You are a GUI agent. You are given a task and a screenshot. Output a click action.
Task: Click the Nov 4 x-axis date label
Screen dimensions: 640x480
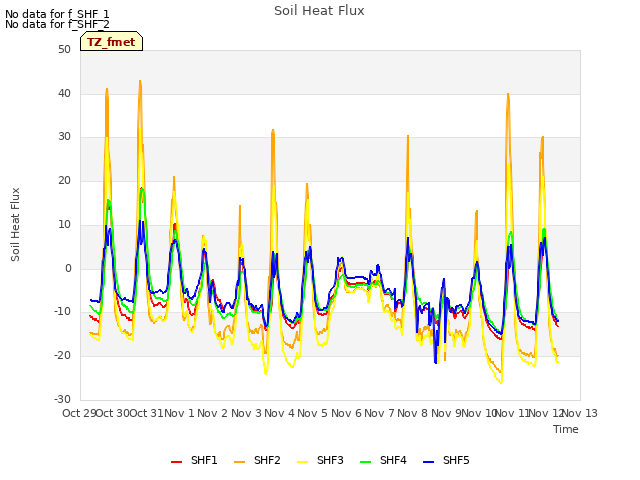tap(280, 413)
